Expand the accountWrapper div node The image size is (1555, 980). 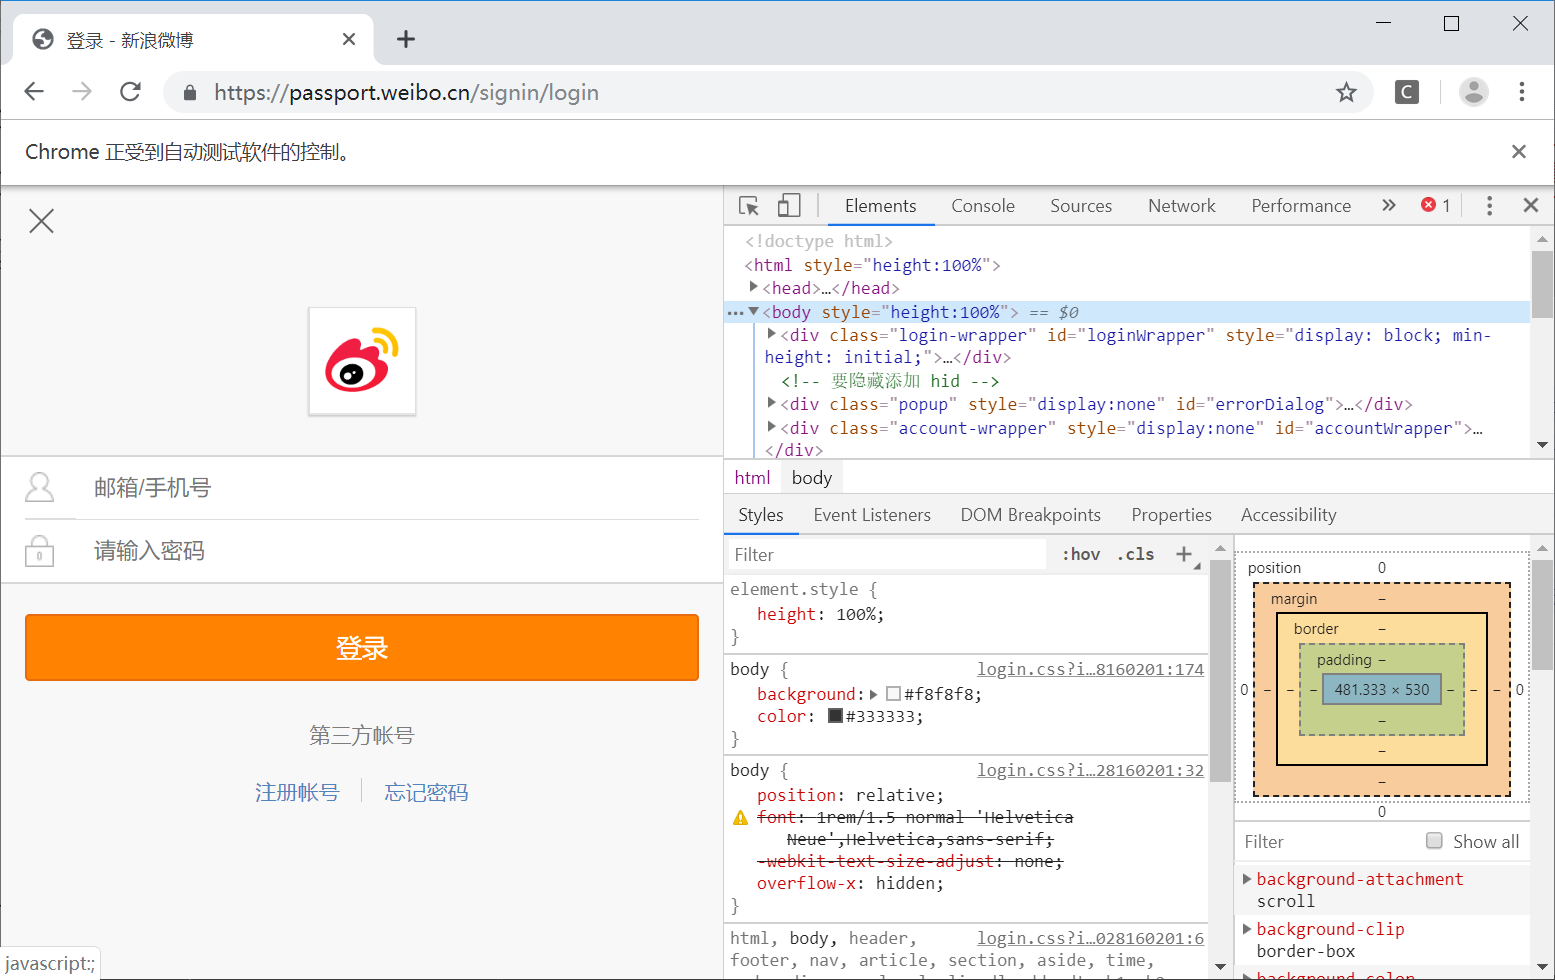pyautogui.click(x=772, y=427)
